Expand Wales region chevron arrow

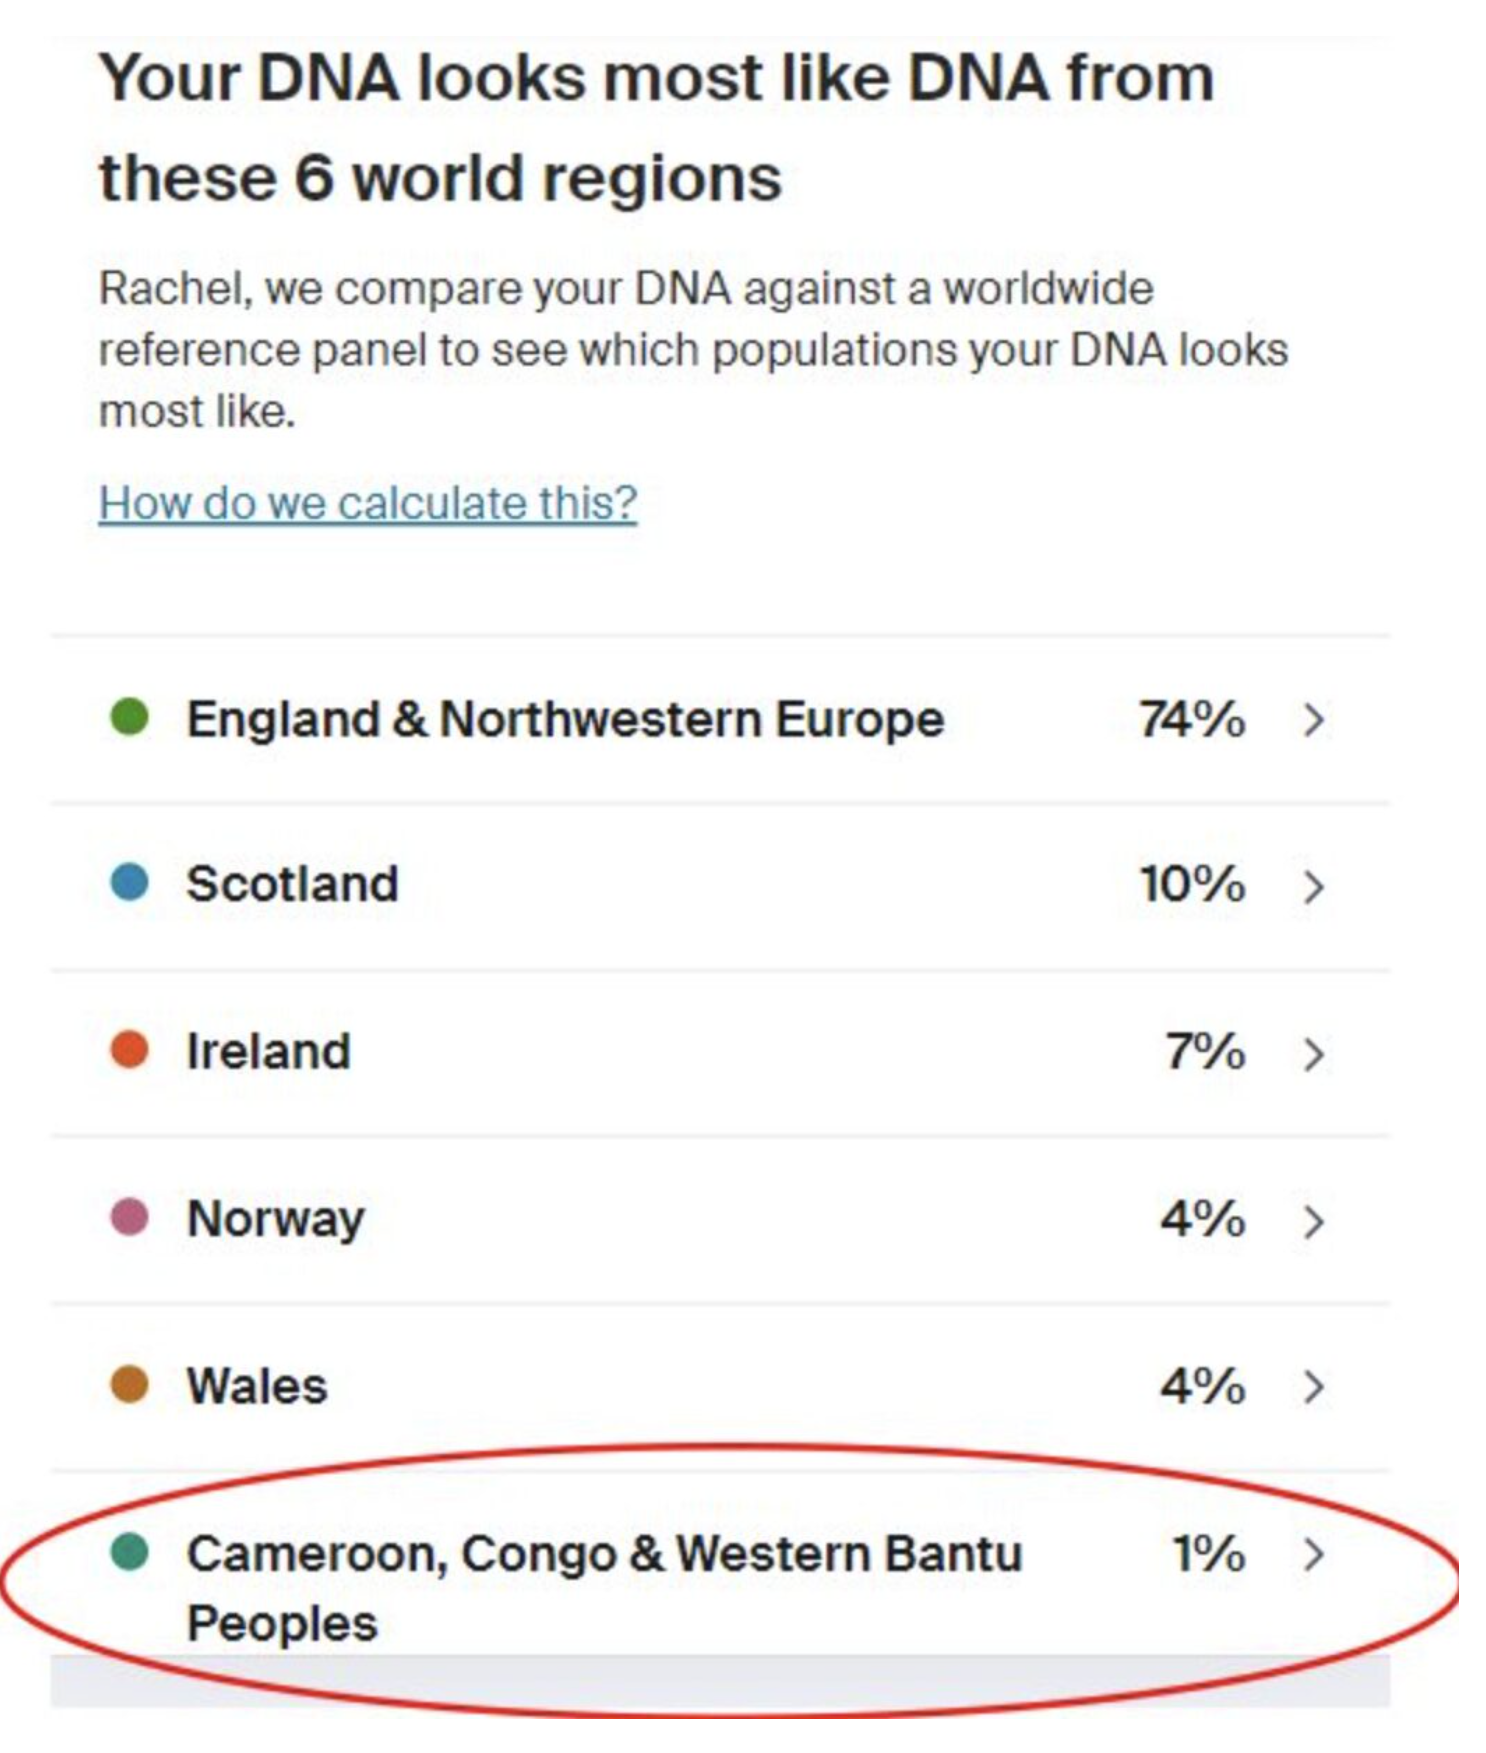[1314, 1386]
